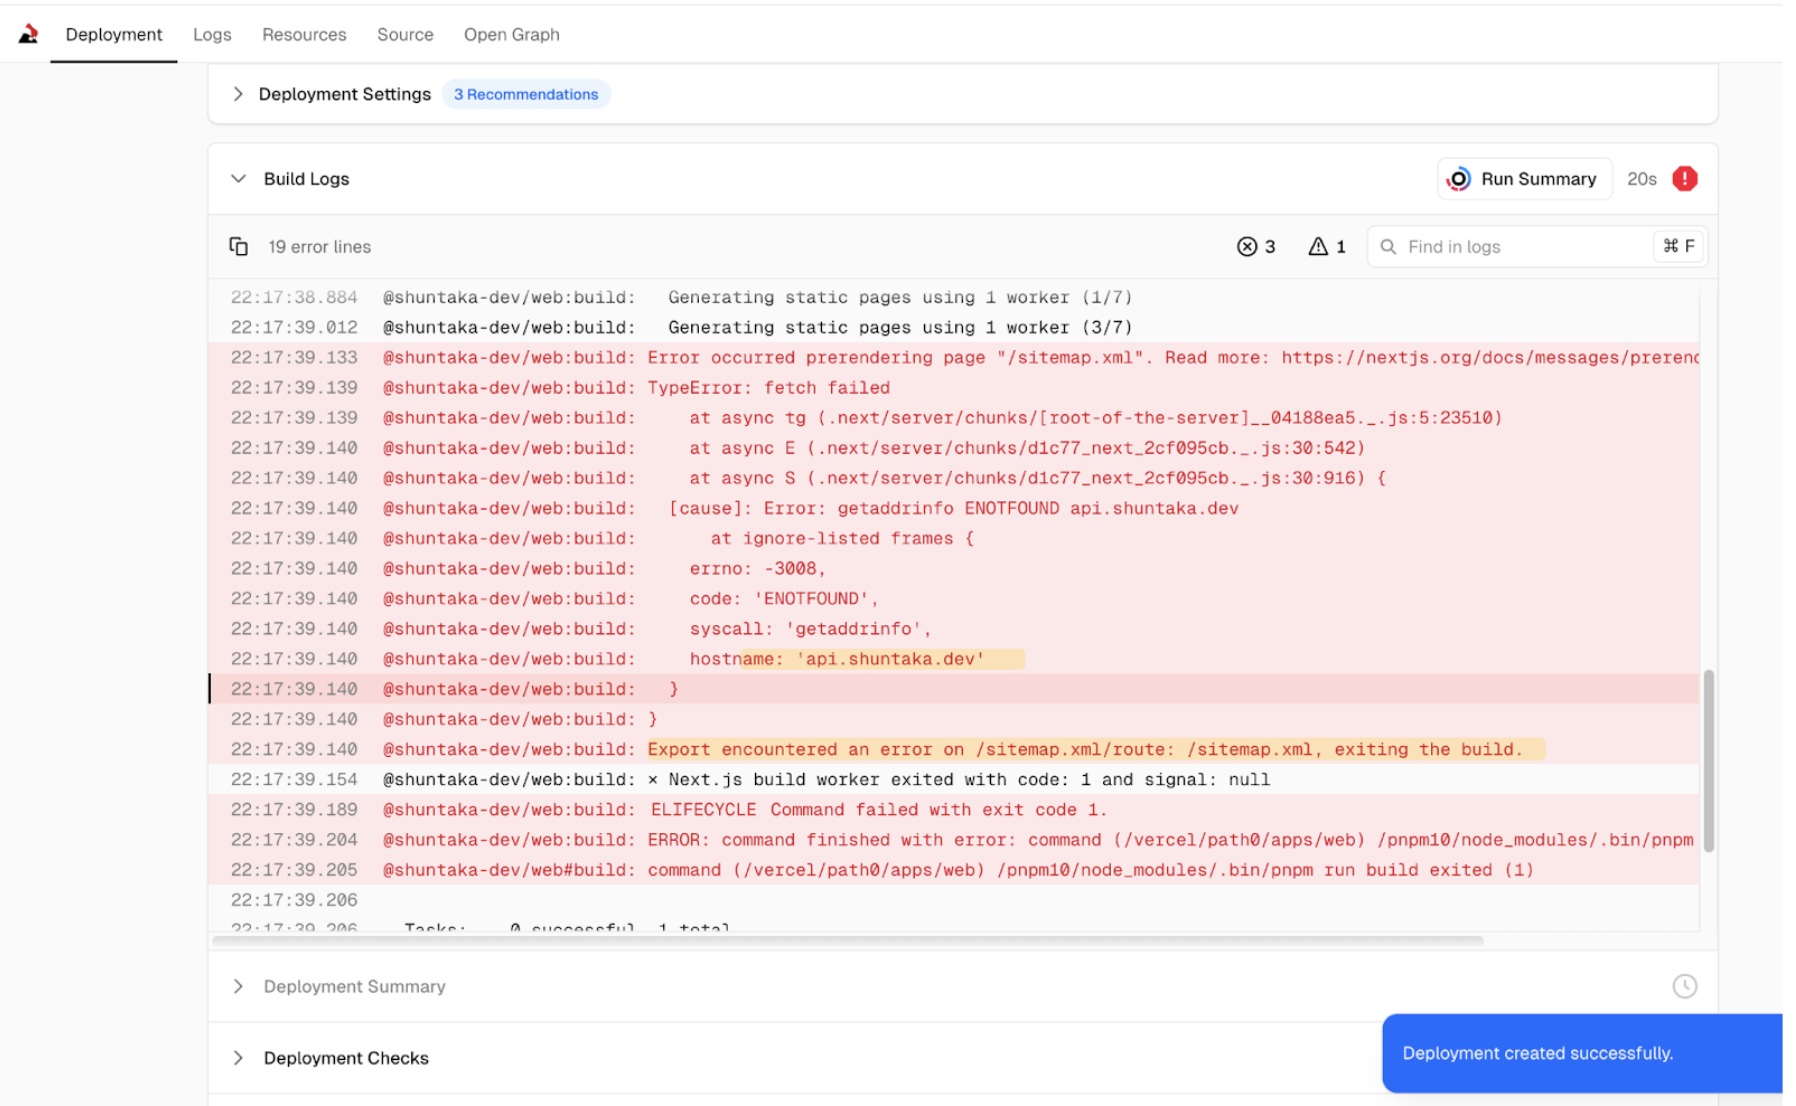Click the red build error status icon

click(x=1684, y=179)
